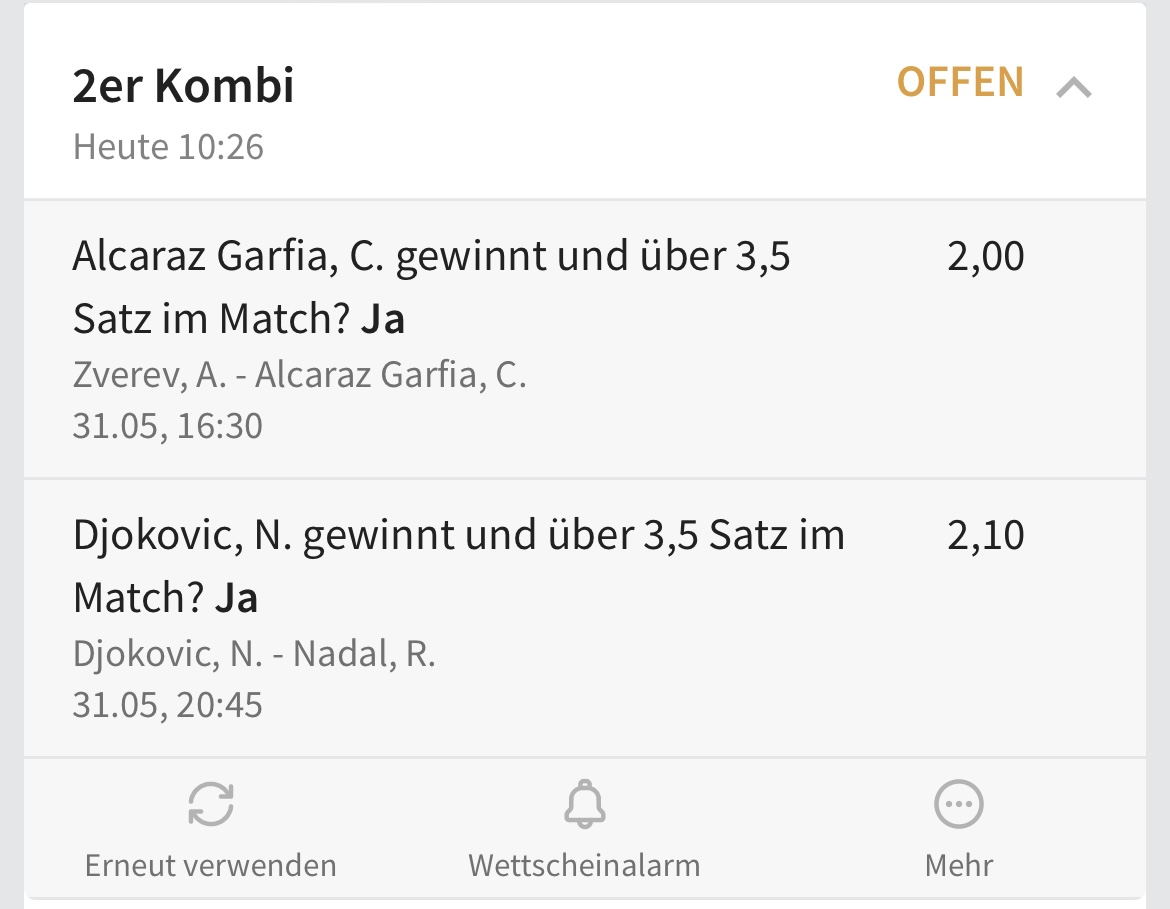Click the 2,00 odds value
The width and height of the screenshot is (1170, 909).
click(985, 257)
